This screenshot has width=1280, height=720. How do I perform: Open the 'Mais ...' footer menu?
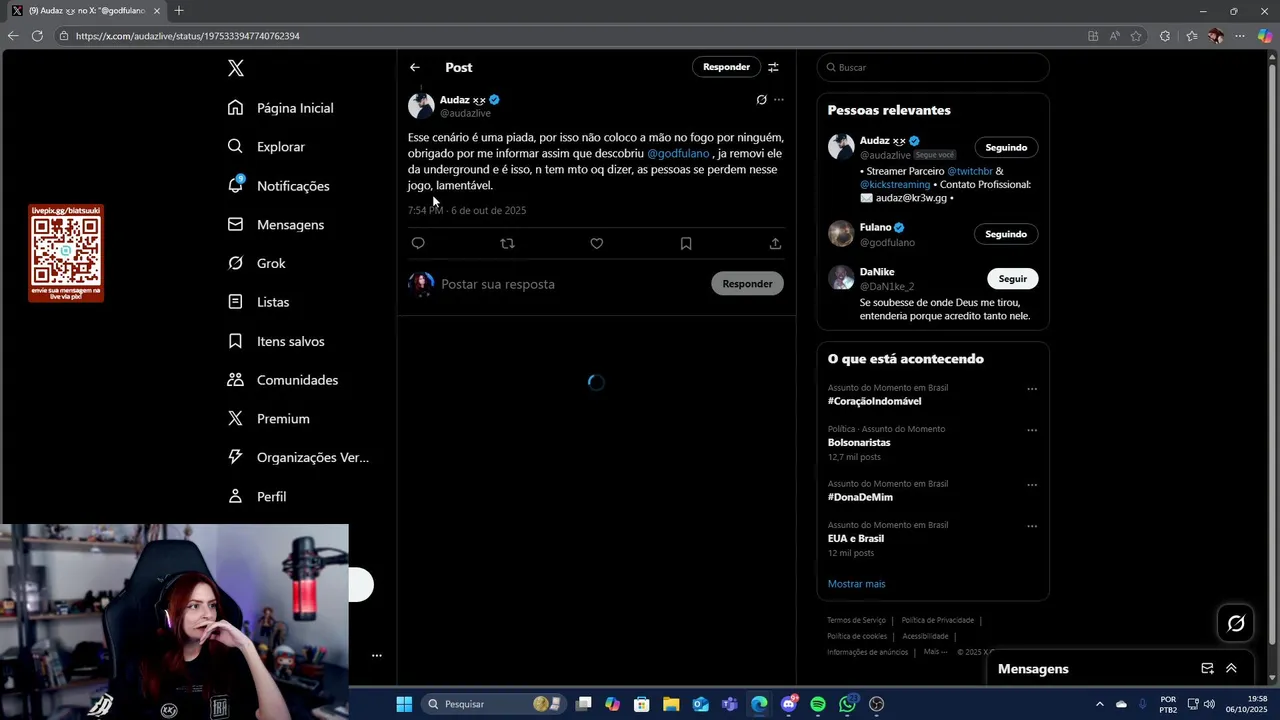pyautogui.click(x=936, y=652)
